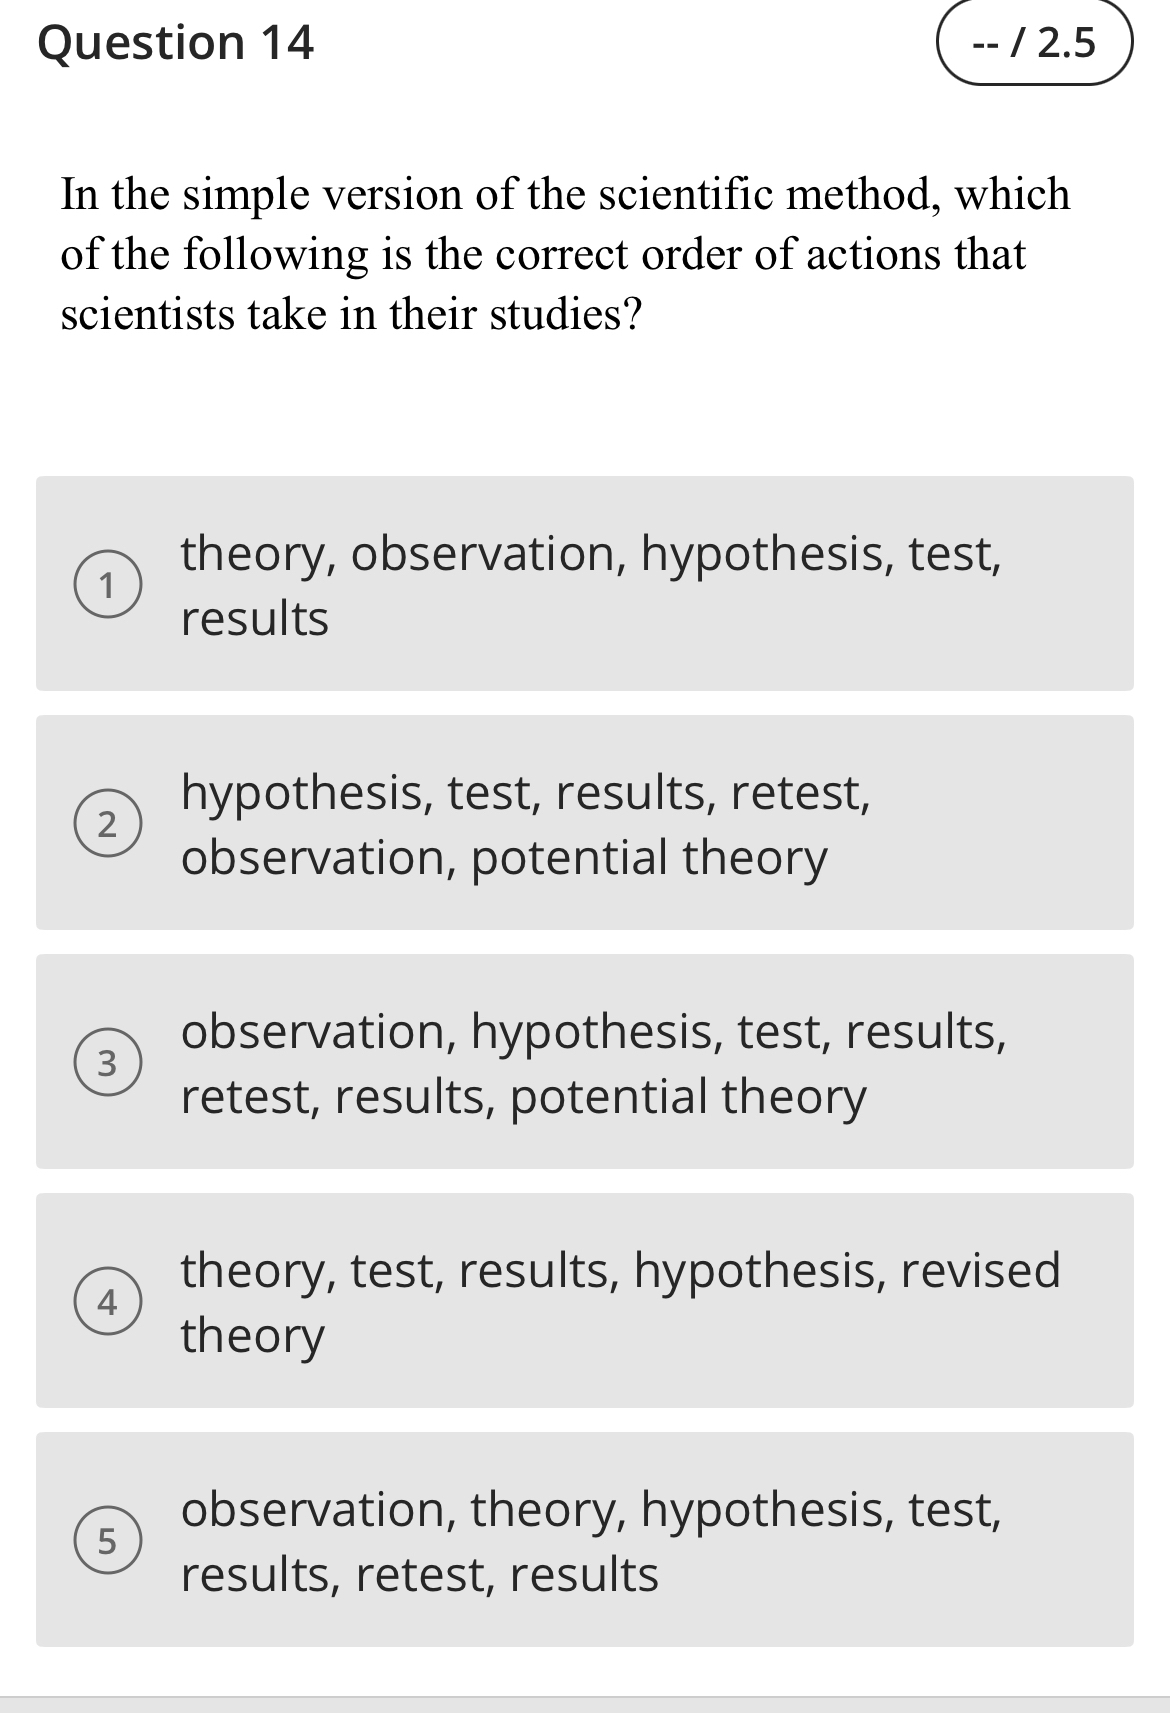Select answer option 5 circle

[110, 1541]
